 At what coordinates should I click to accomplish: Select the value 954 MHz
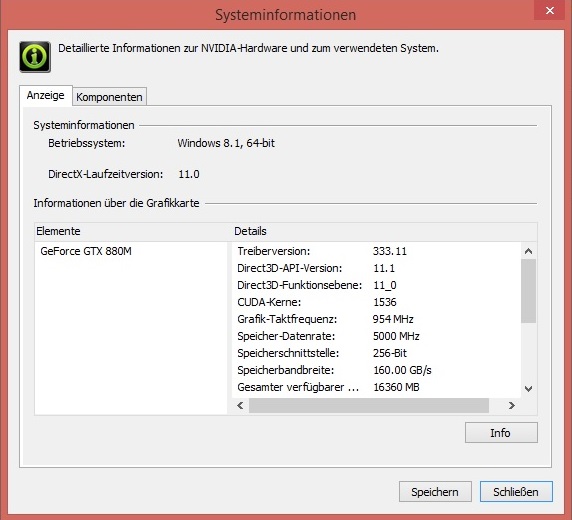[x=393, y=319]
